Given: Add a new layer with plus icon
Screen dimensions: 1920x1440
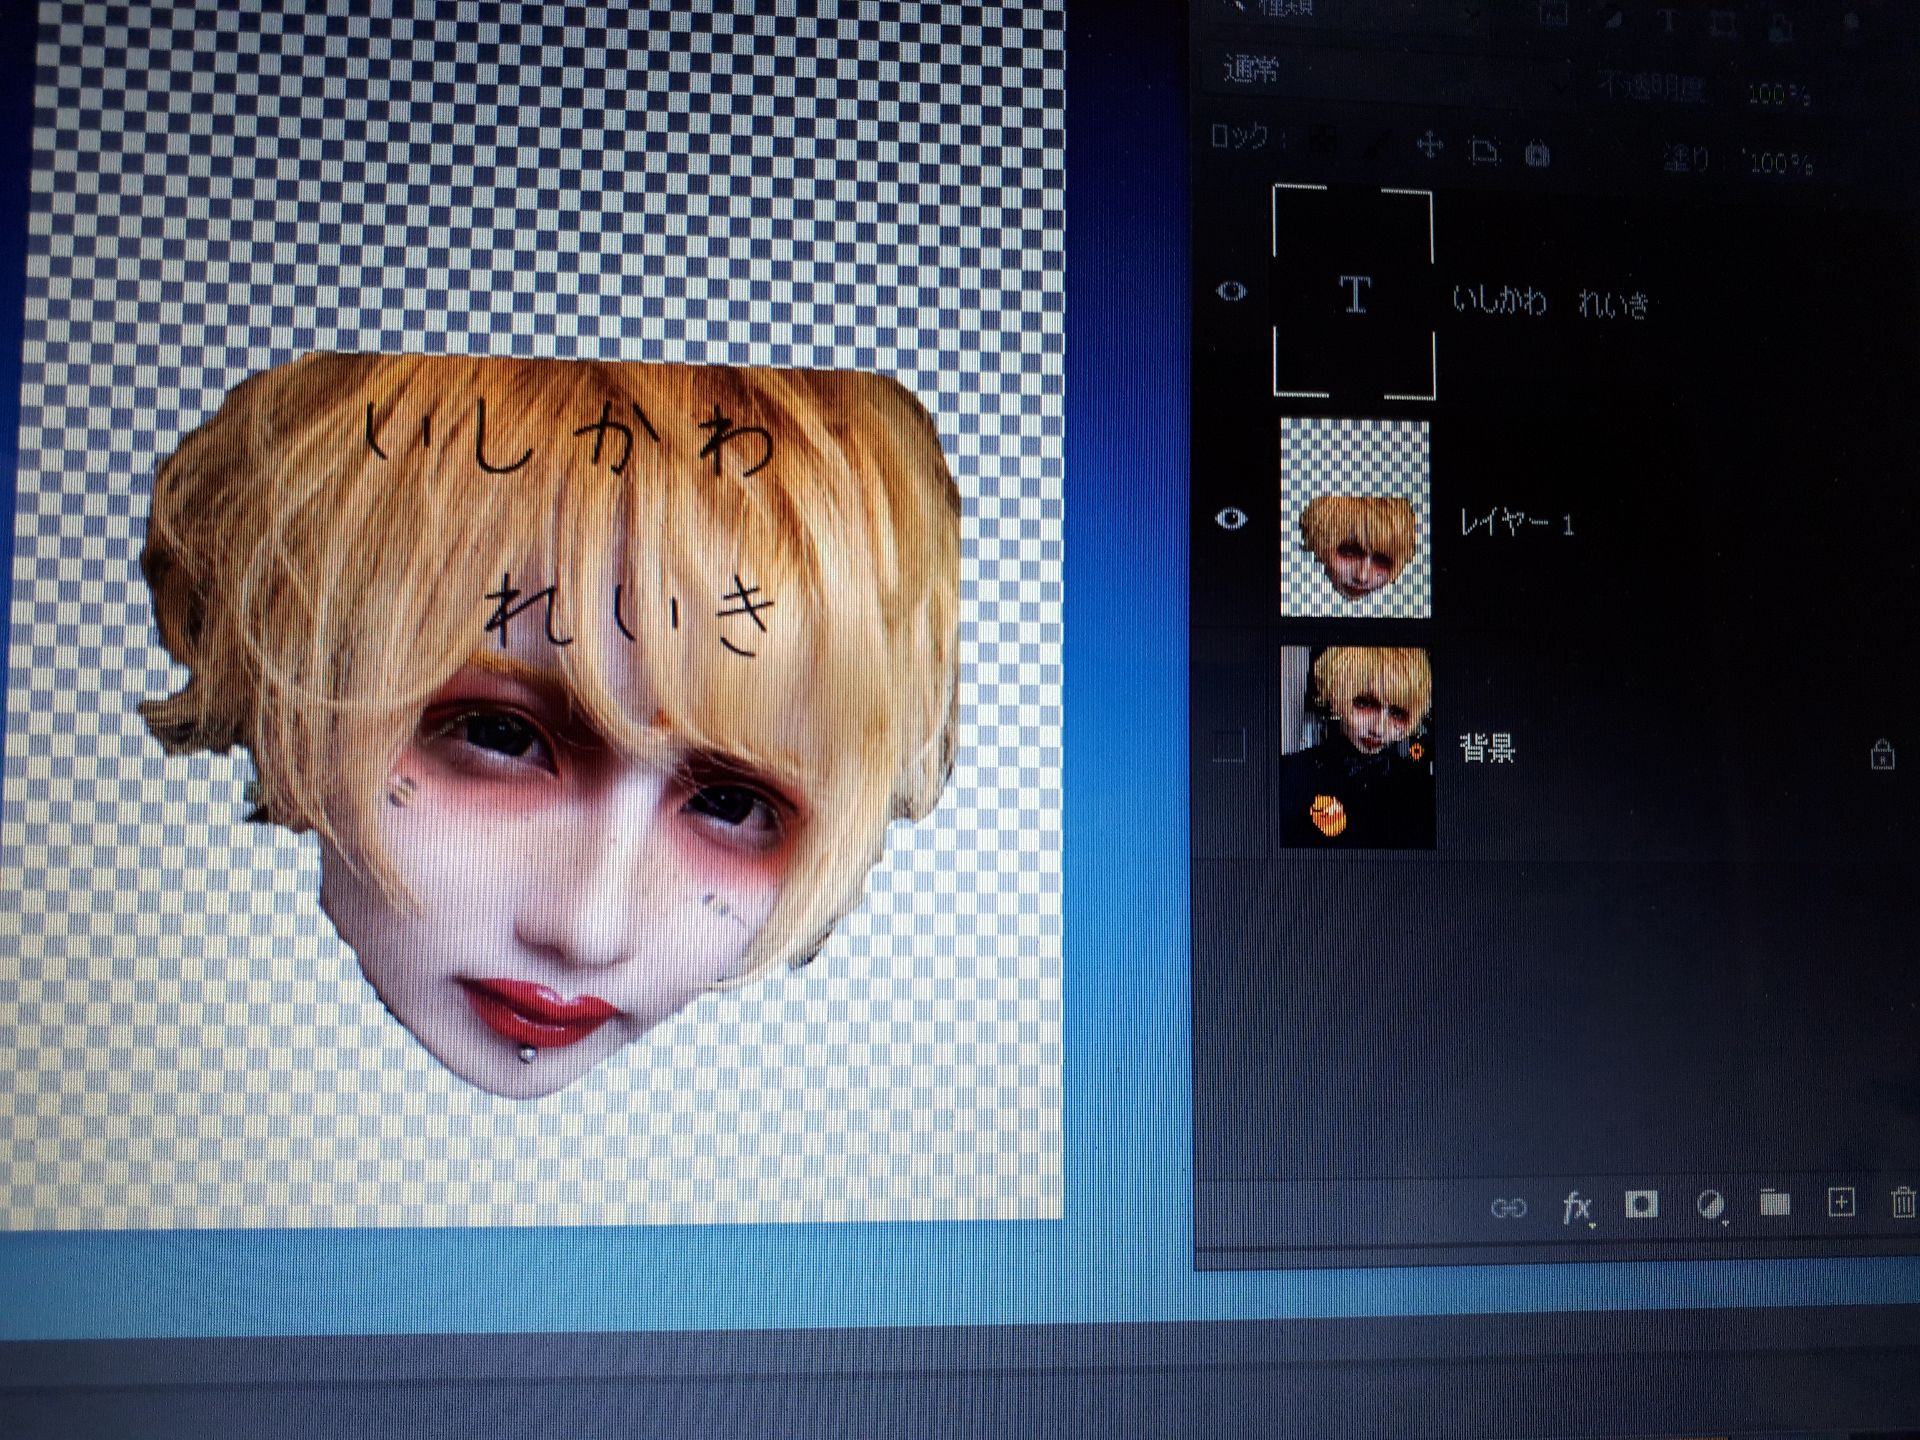Looking at the screenshot, I should point(1841,1202).
